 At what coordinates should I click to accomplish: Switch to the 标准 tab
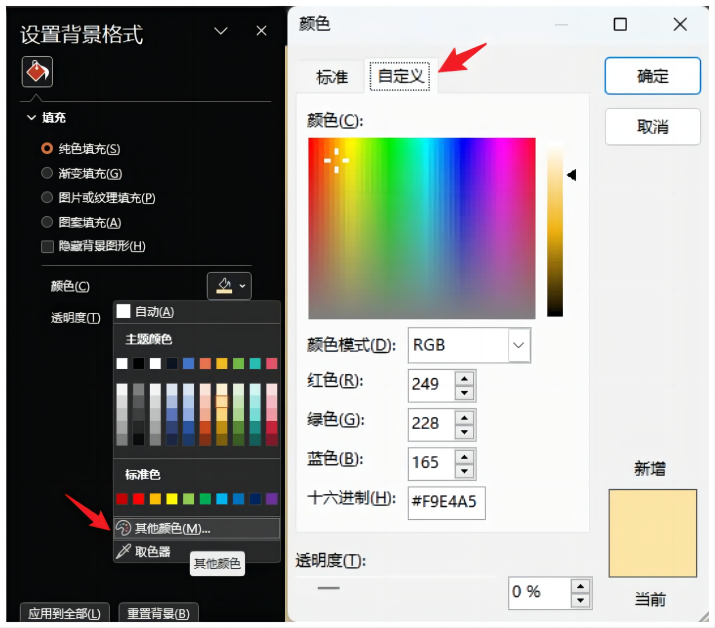coord(332,77)
